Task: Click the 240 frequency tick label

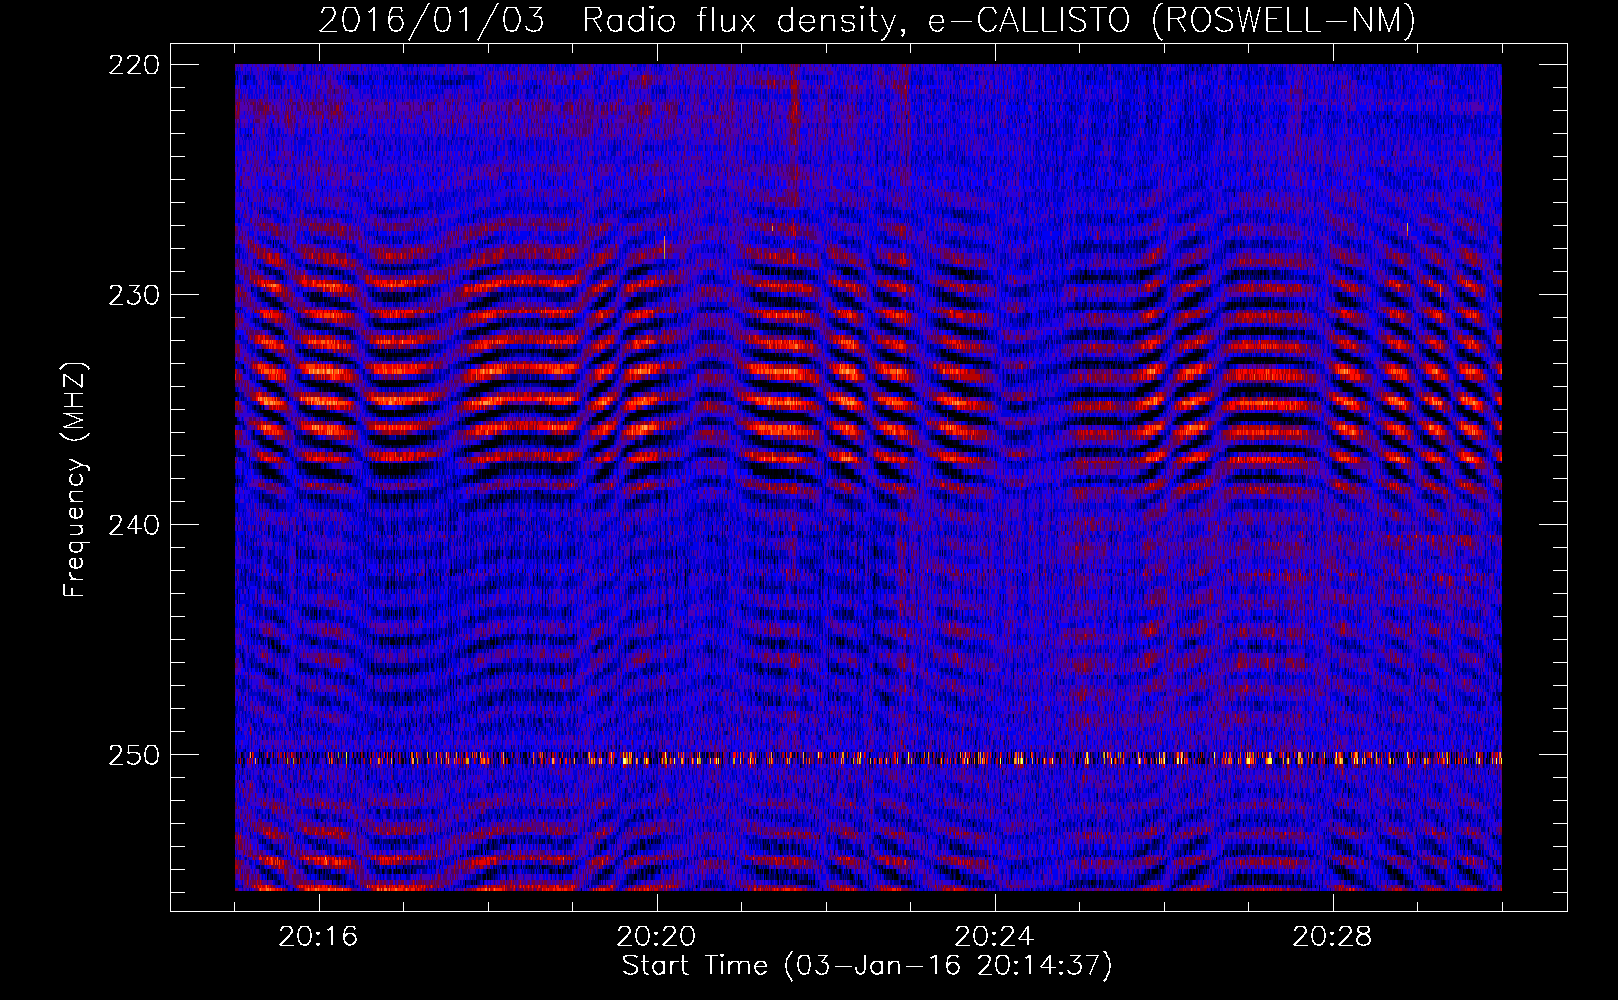Action: click(133, 525)
